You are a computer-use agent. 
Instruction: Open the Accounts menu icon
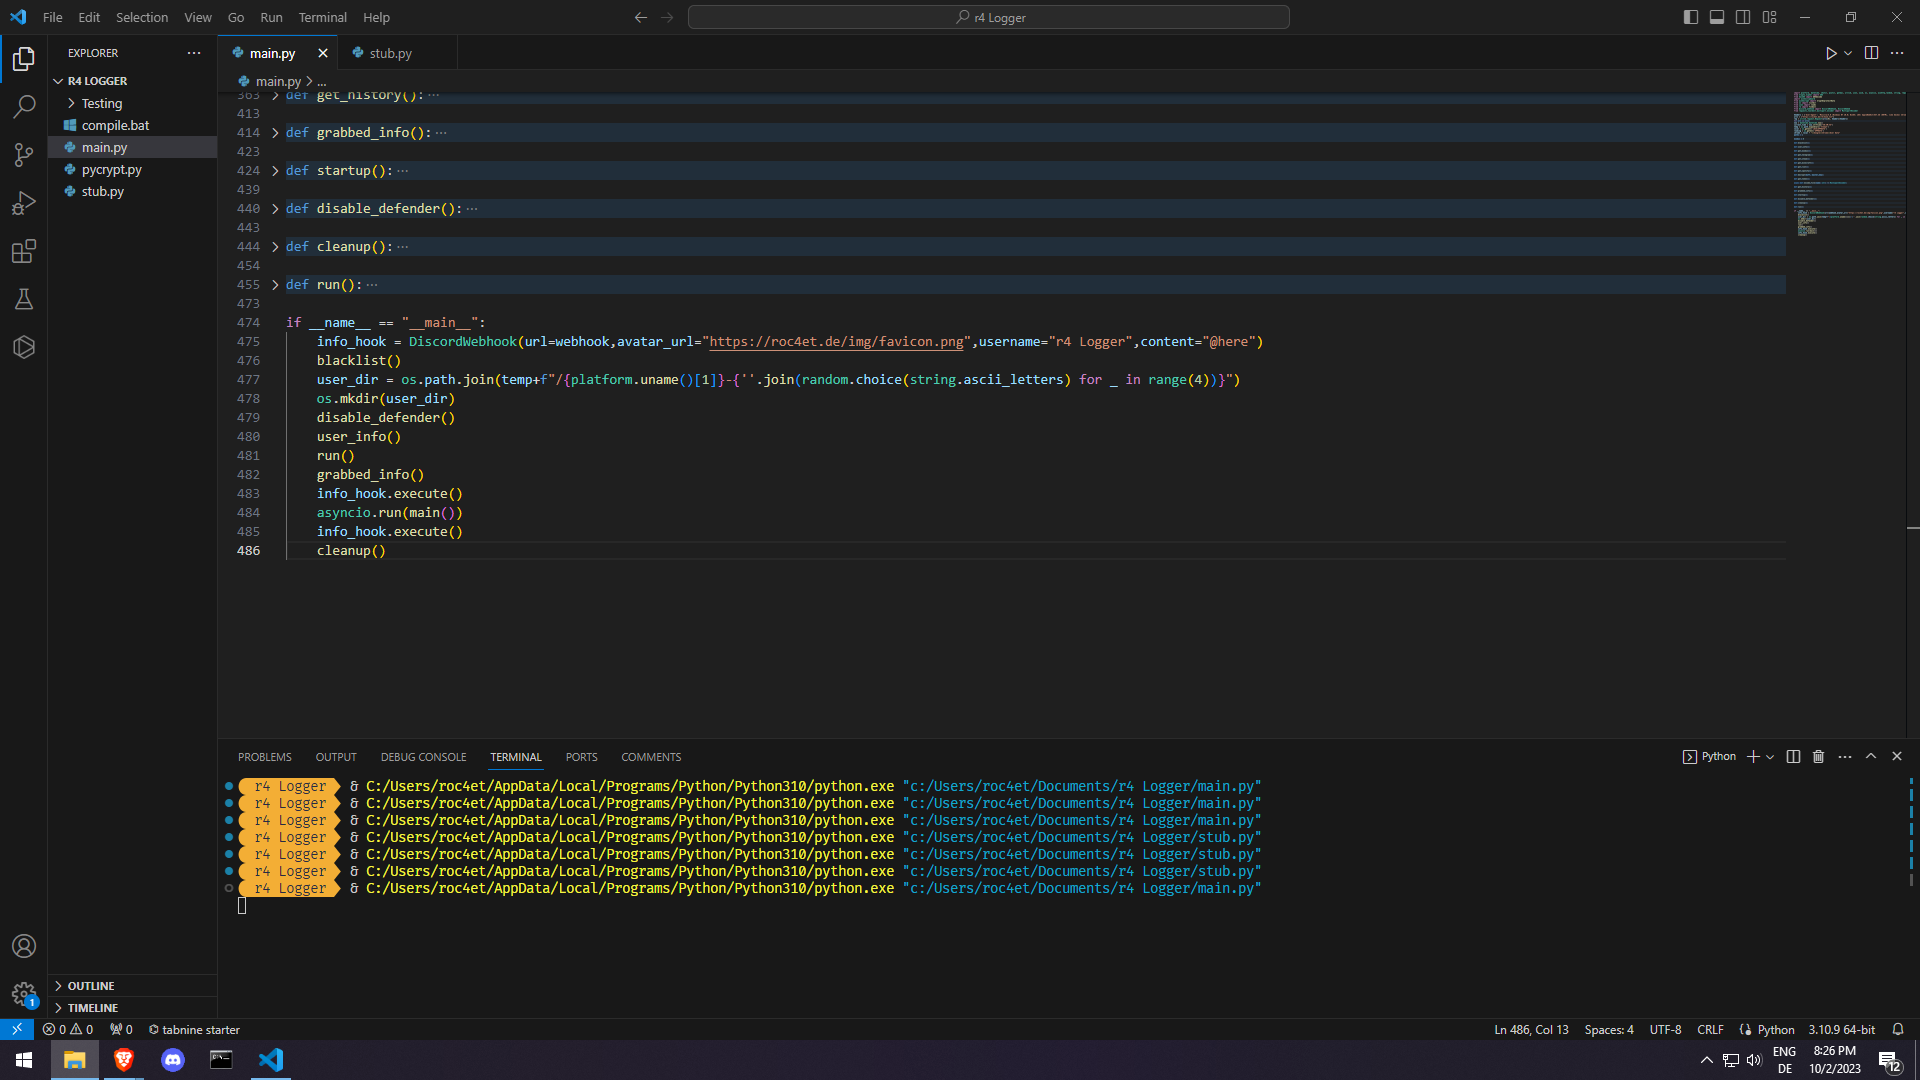[24, 946]
